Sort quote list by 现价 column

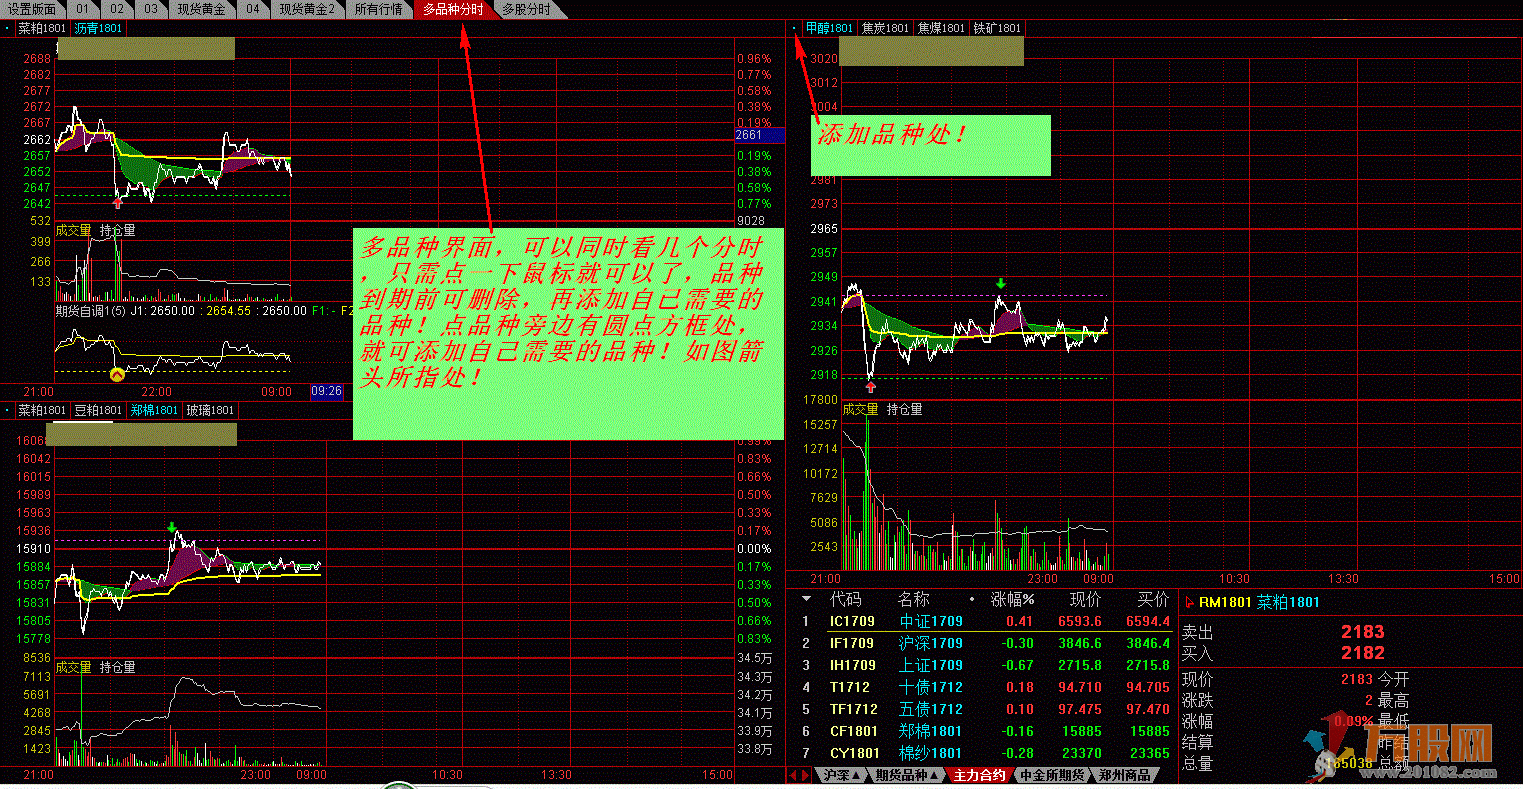tap(1085, 599)
